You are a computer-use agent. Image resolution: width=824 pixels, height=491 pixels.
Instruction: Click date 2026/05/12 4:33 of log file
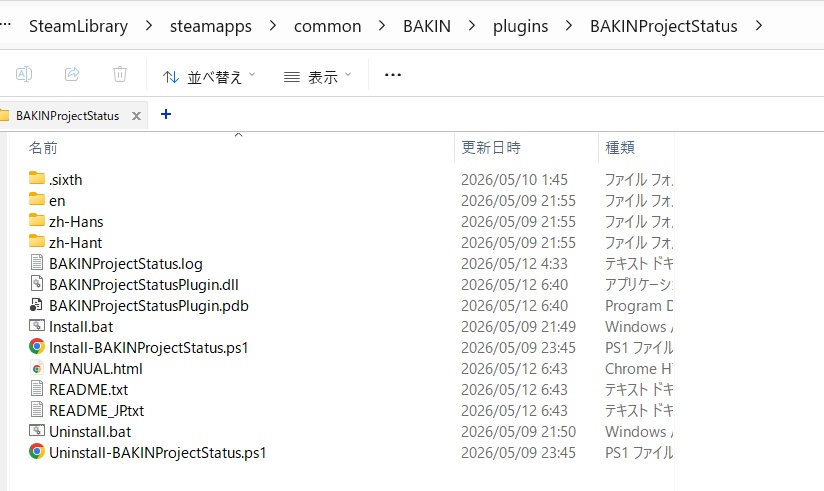(514, 264)
